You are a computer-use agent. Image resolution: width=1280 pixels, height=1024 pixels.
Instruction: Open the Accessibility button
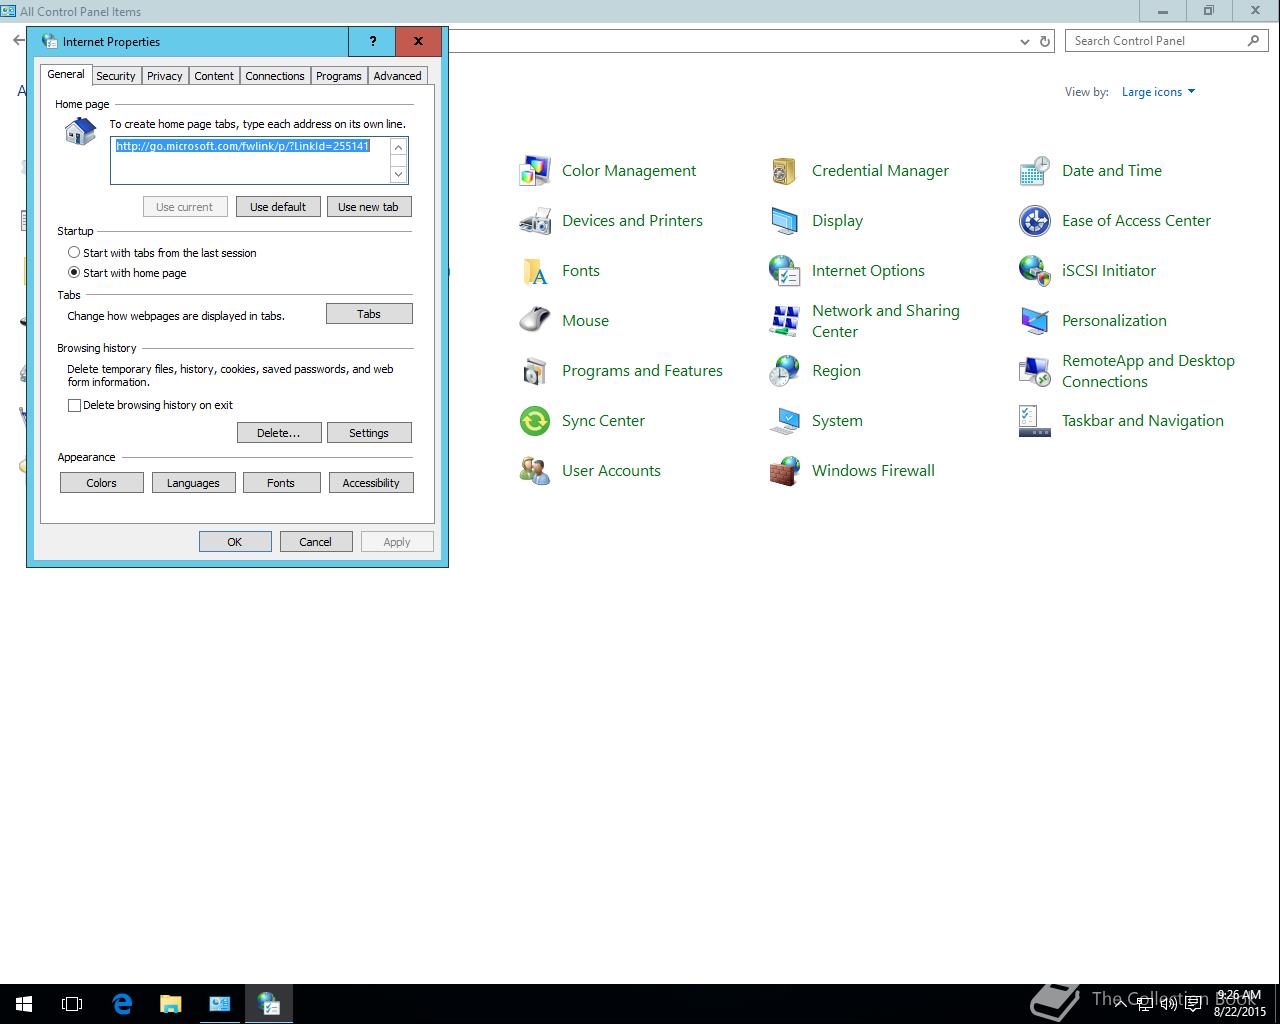pos(371,483)
